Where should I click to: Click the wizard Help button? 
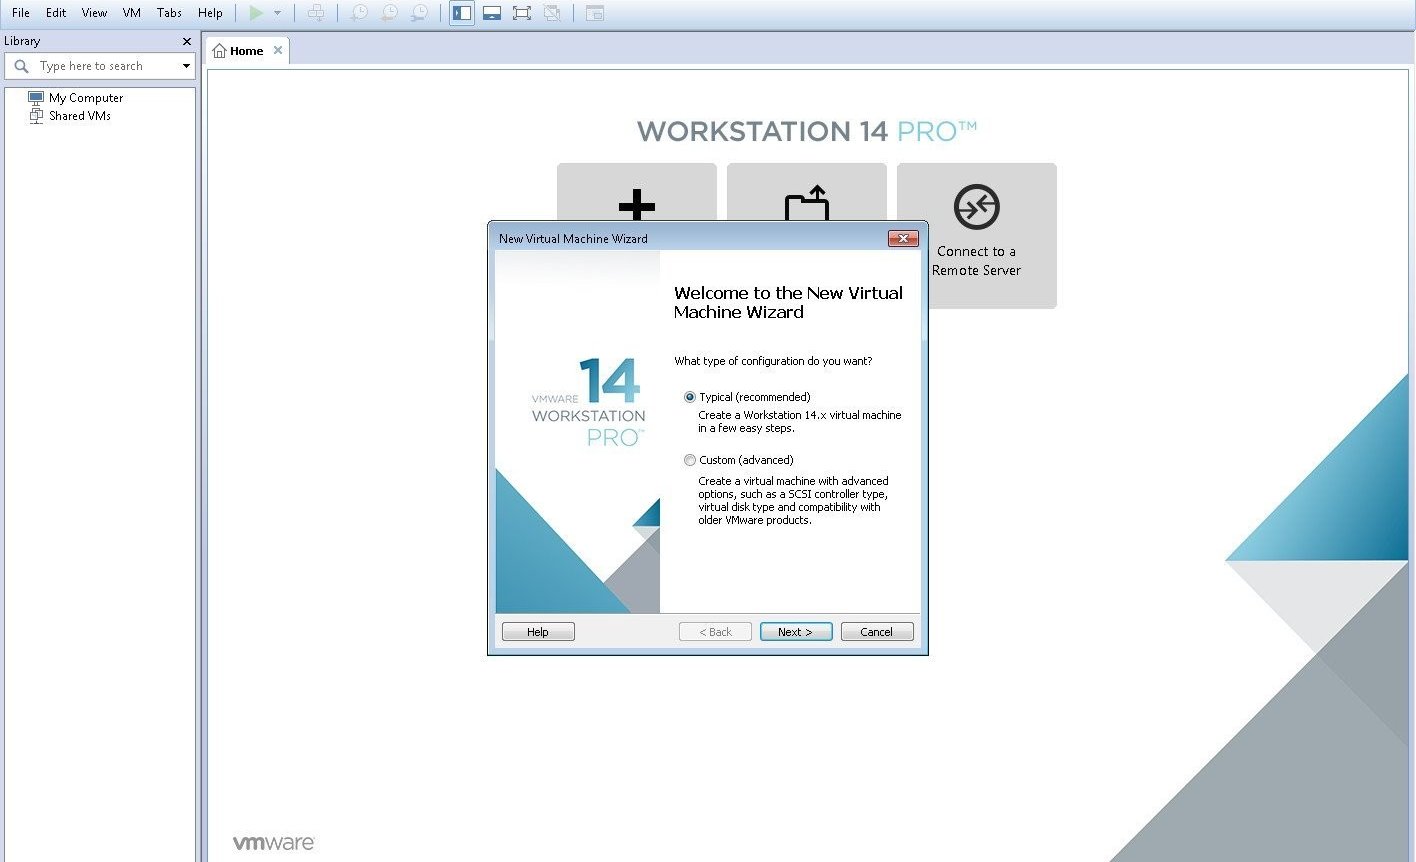[x=538, y=632]
